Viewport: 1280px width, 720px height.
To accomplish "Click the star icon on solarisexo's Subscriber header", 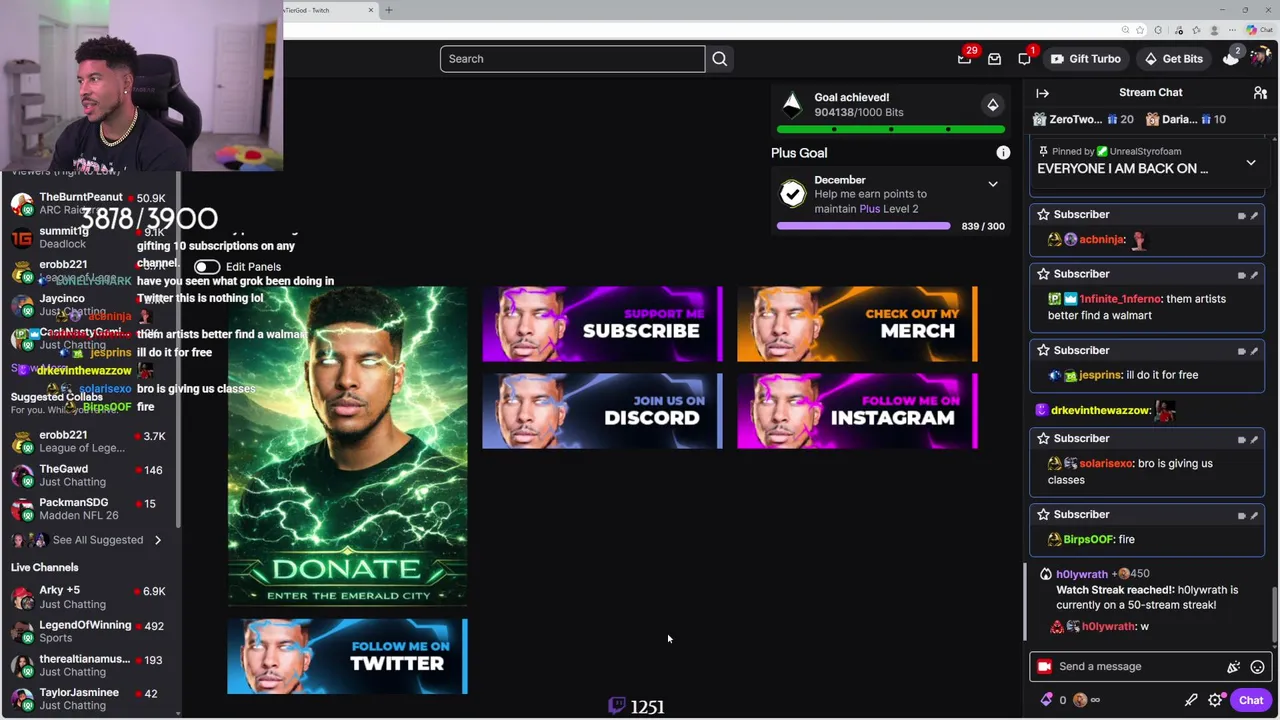I will coord(1043,439).
